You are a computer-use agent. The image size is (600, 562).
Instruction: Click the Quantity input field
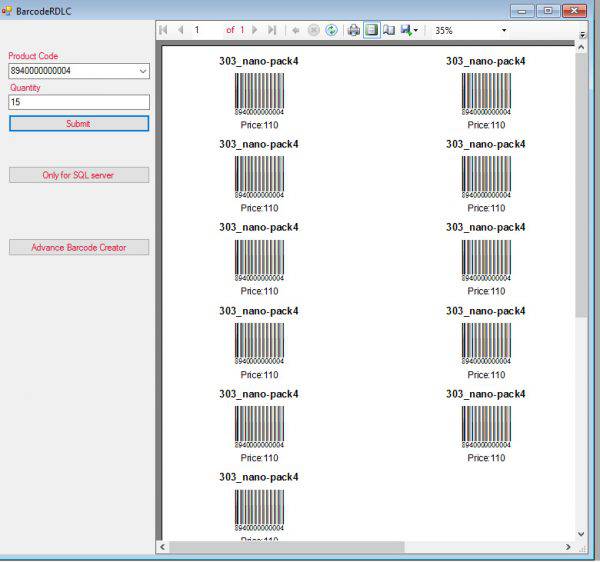[78, 102]
